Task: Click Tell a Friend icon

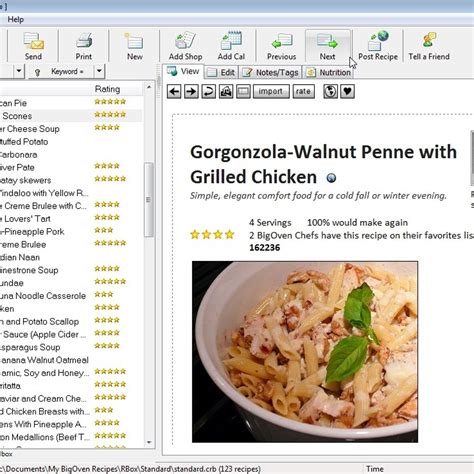Action: point(429,46)
